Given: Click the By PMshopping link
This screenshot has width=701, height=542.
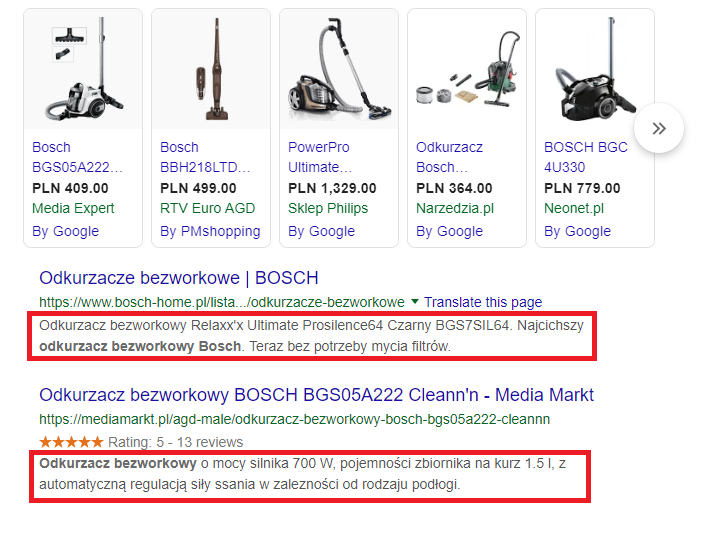Looking at the screenshot, I should [x=210, y=231].
